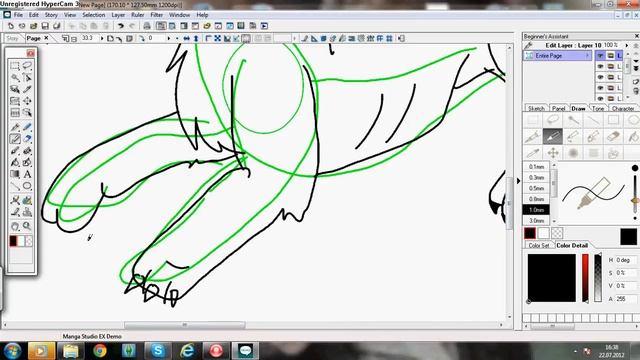Screen dimensions: 640x360
Task: Switch to the Character tab
Action: click(623, 109)
